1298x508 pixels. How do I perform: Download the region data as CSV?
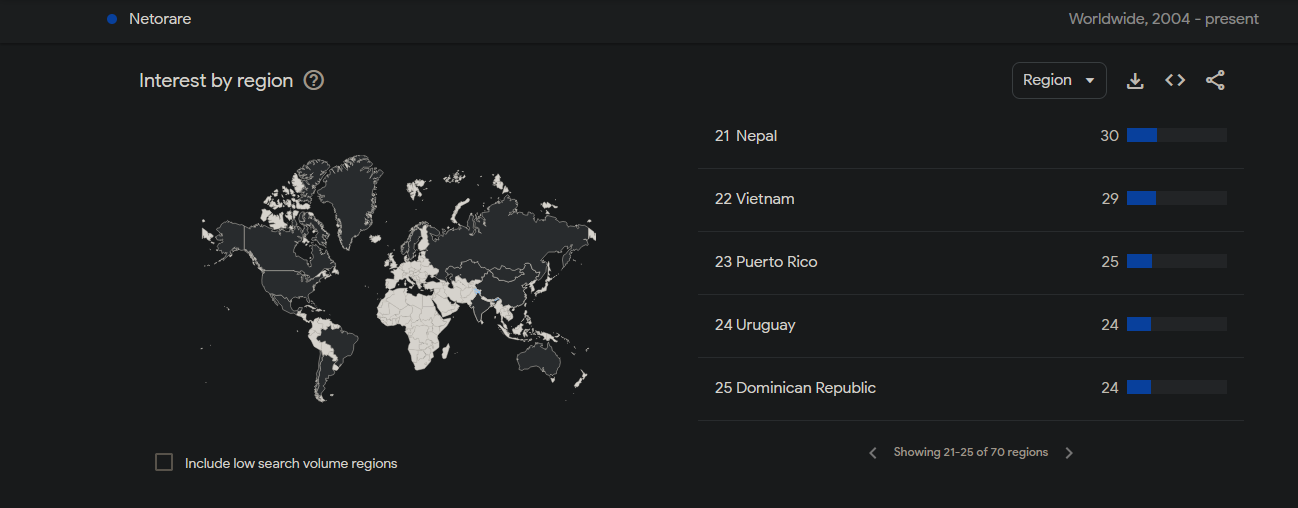(1135, 81)
